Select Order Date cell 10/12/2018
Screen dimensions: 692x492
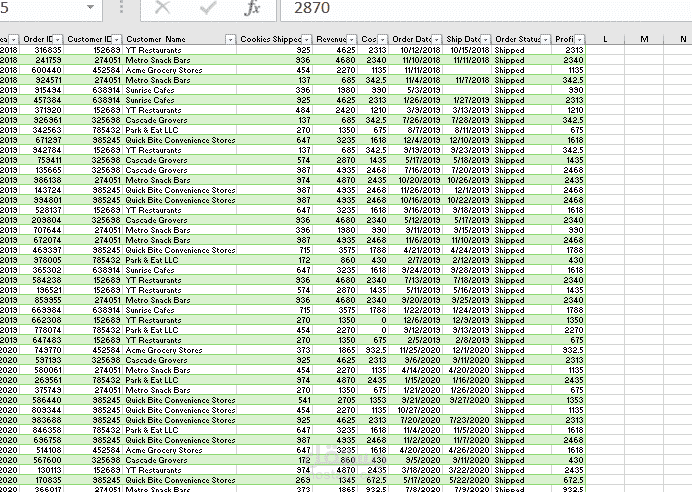(416, 50)
